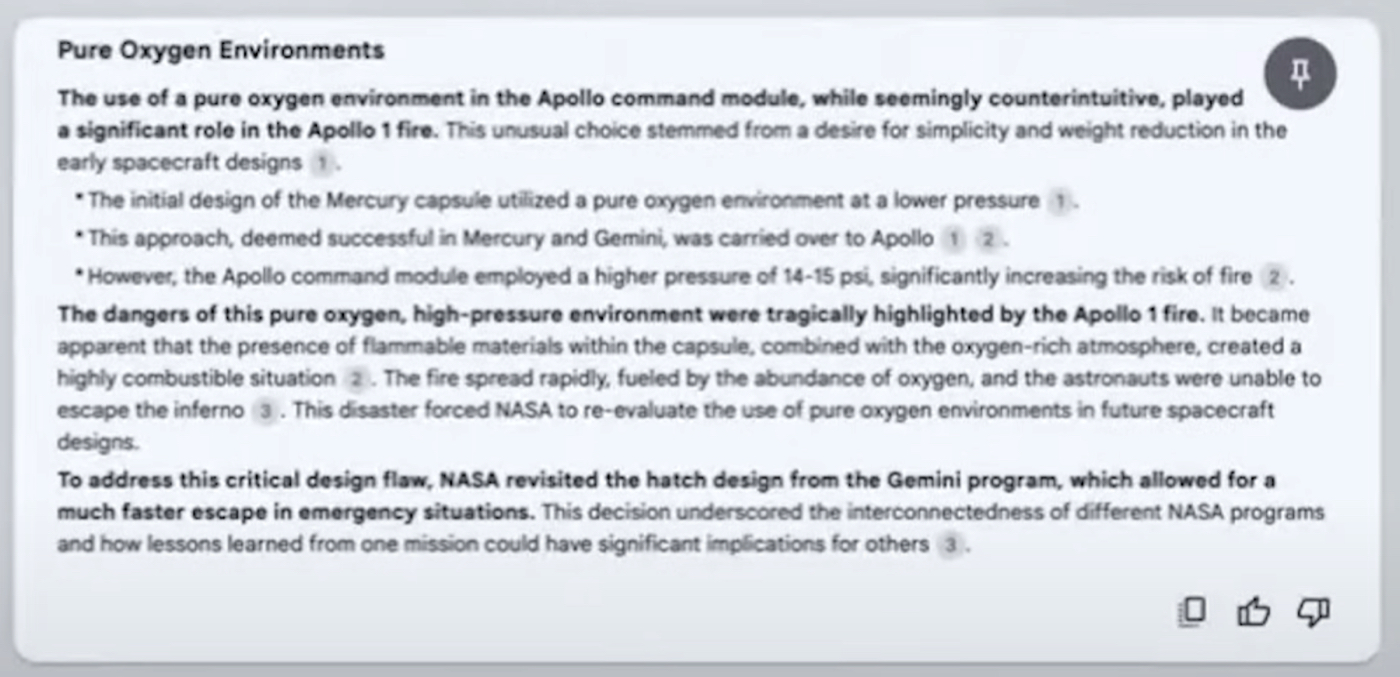
Task: Open citation 1 after 'early spacecraft designs'
Action: 321,162
